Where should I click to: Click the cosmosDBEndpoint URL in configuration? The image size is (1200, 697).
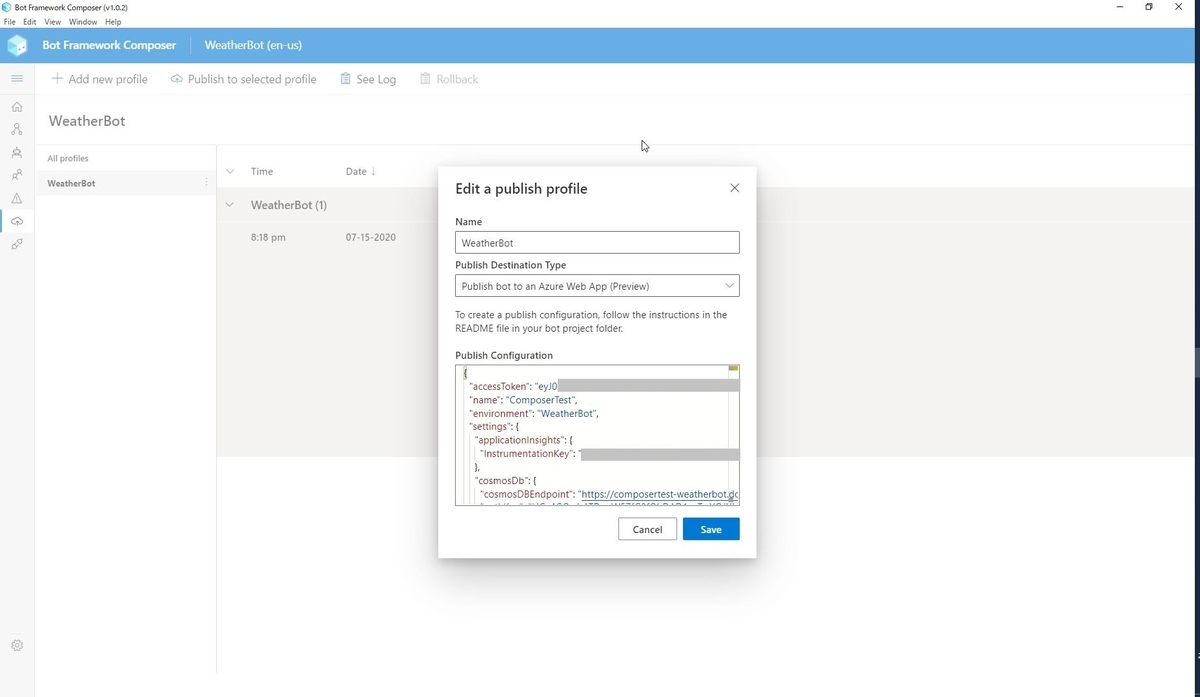658,494
